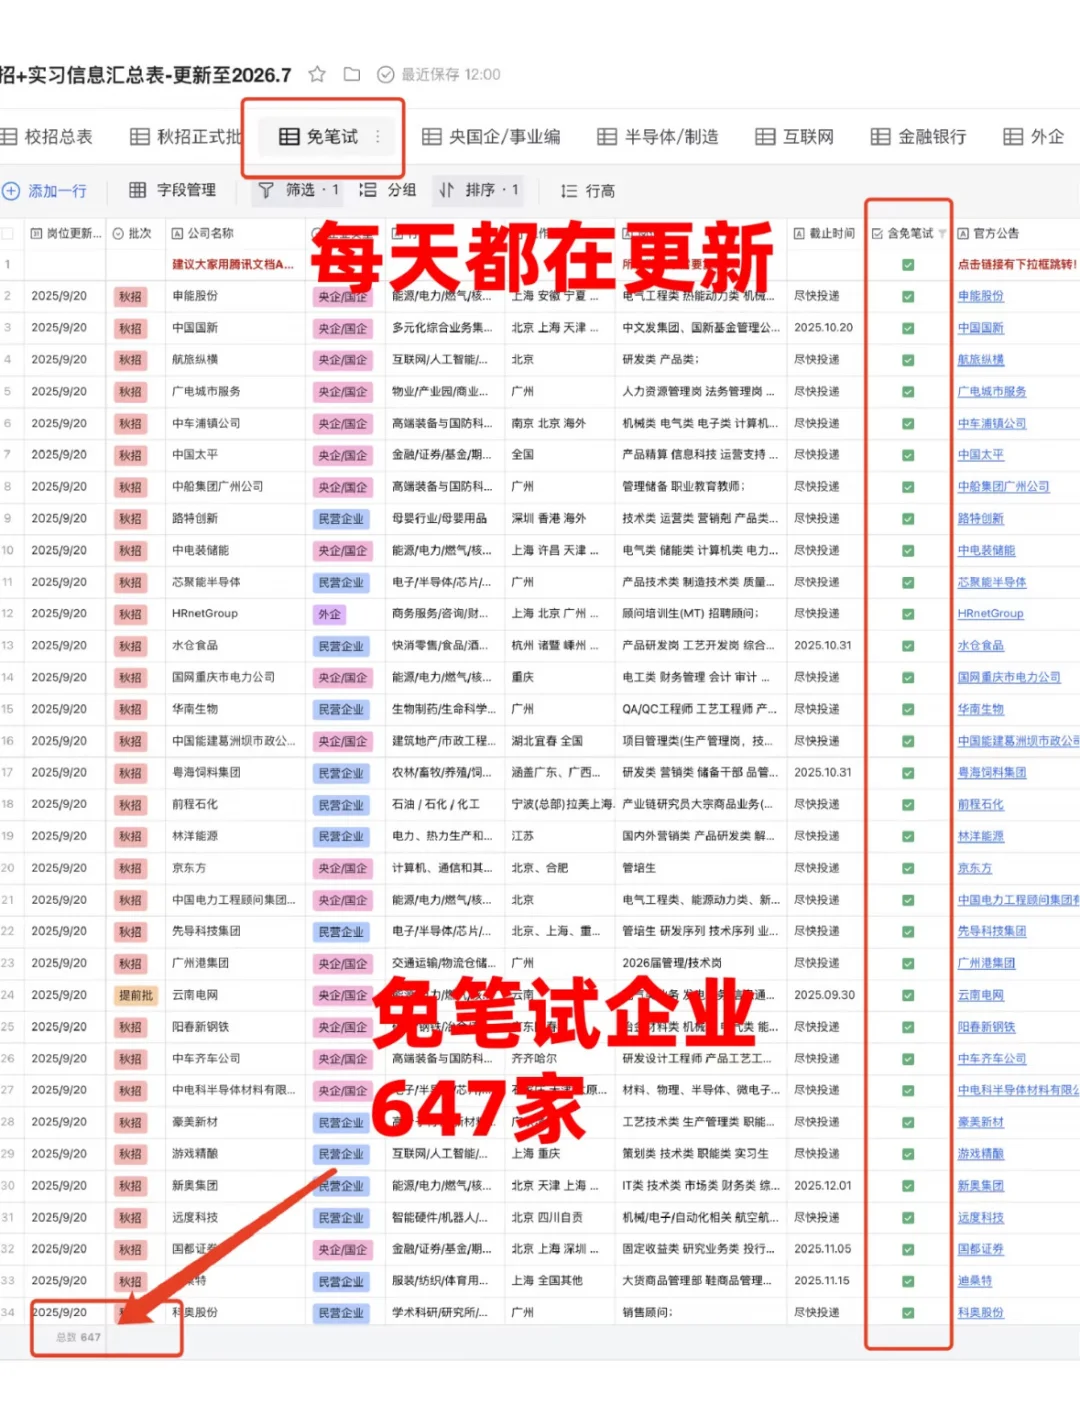
Task: Star the document with the favorite icon
Action: (317, 74)
